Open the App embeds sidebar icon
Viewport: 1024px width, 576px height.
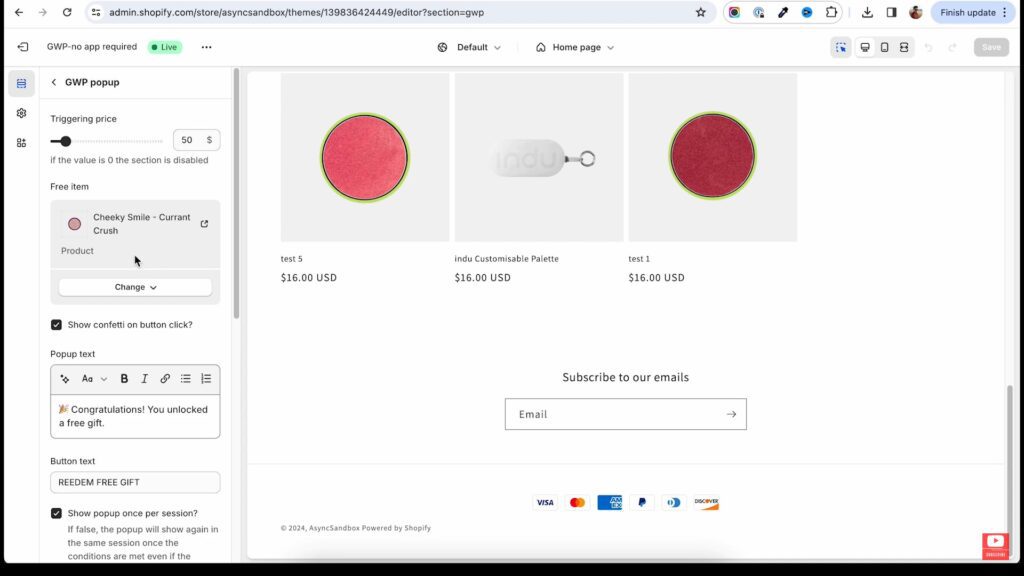(21, 143)
